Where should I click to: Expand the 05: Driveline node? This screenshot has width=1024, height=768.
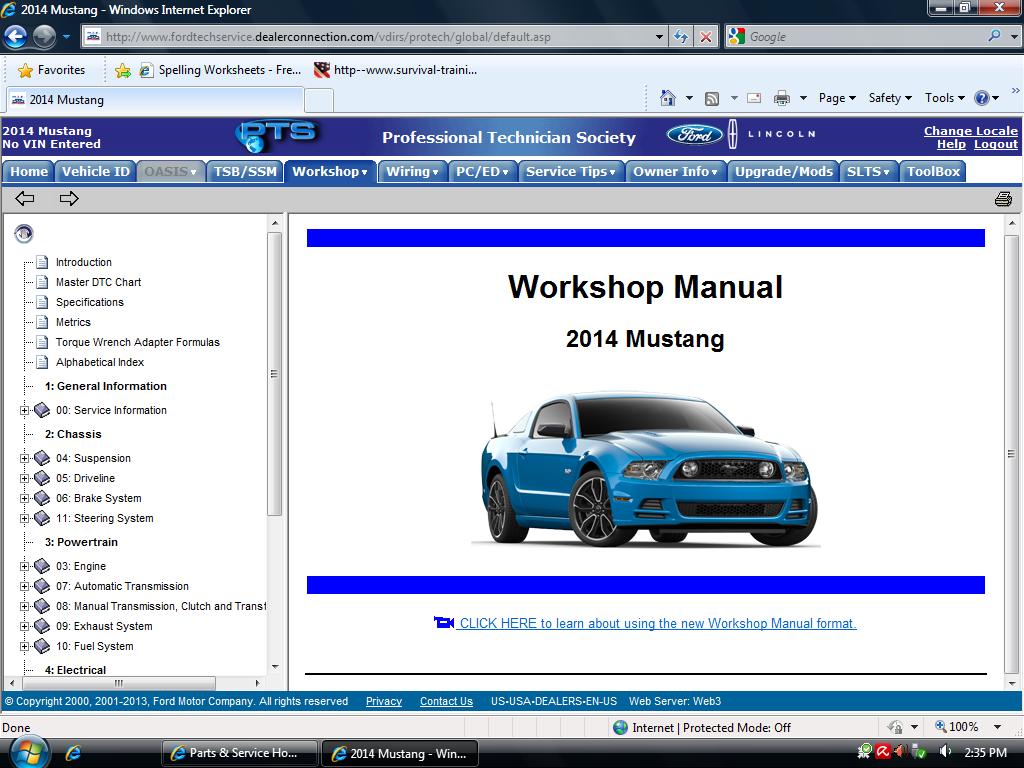[x=24, y=479]
